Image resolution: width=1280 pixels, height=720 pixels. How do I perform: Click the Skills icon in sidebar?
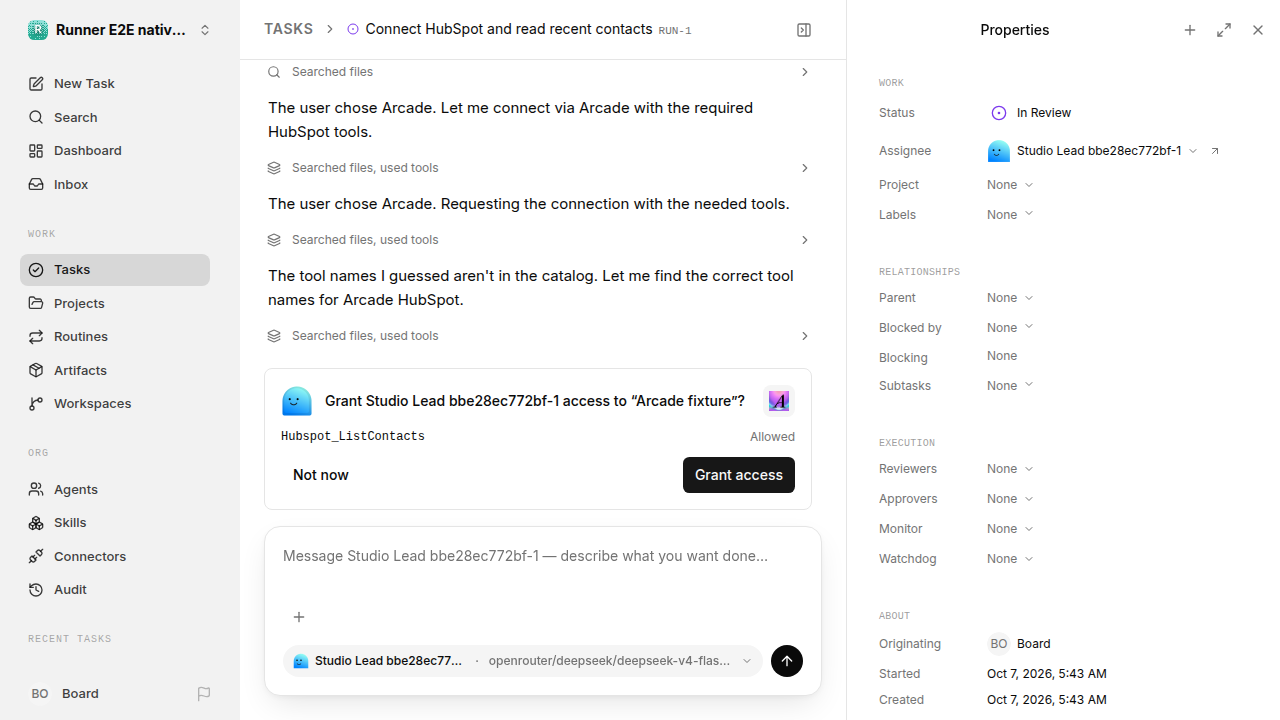coord(36,522)
